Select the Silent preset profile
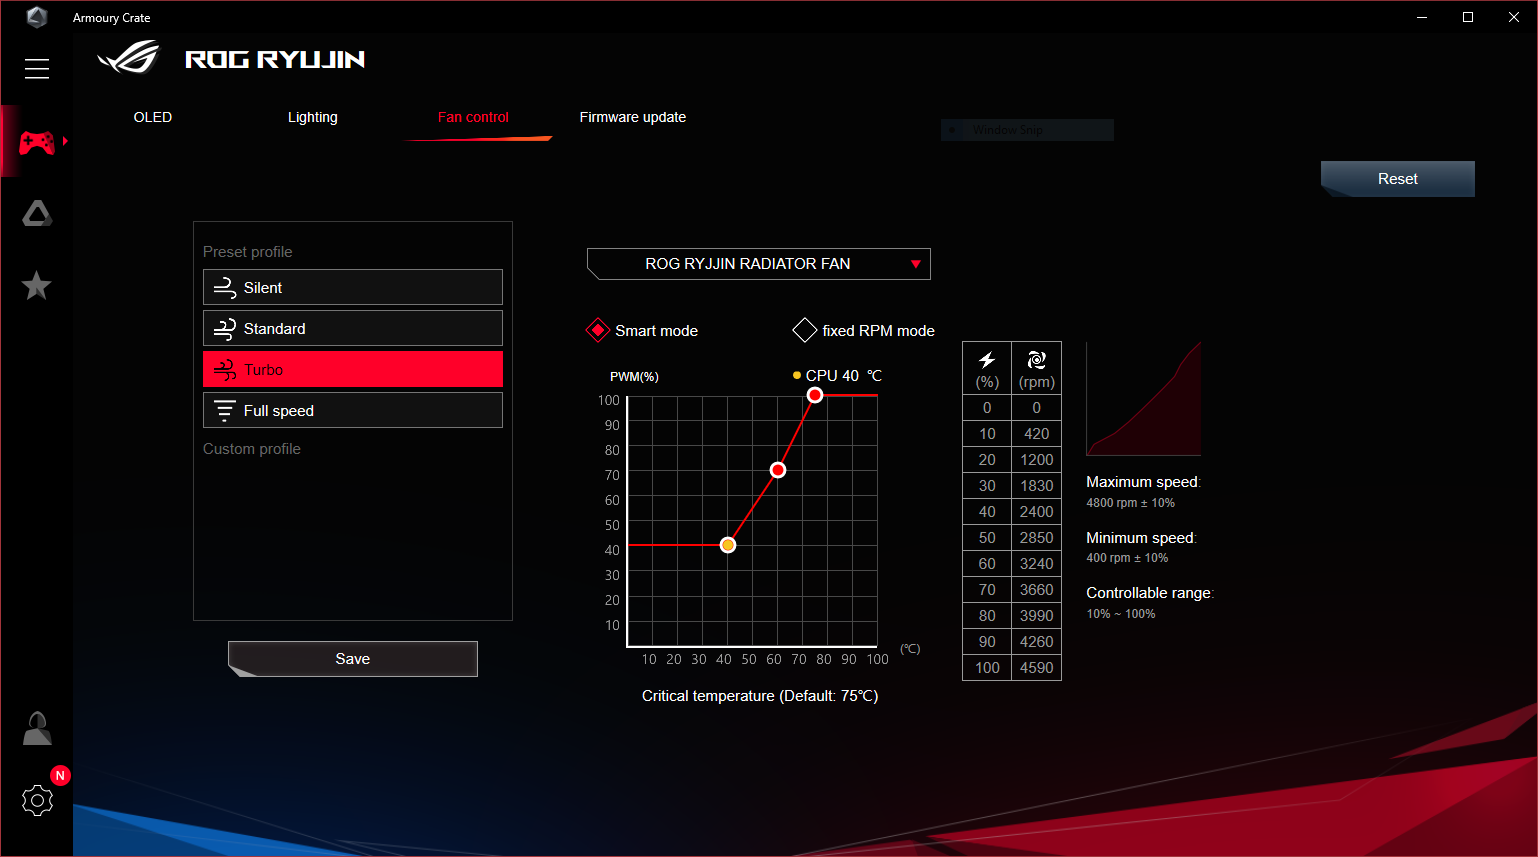 pos(353,287)
